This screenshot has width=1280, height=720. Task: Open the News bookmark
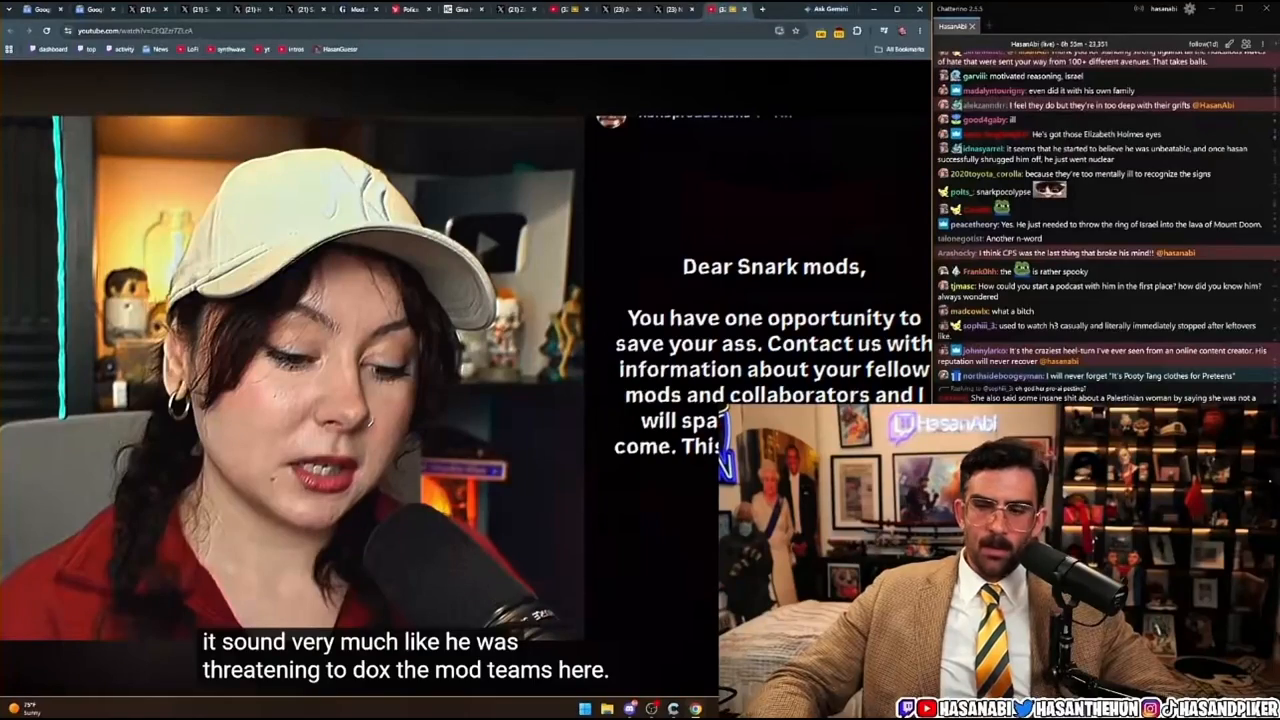(x=155, y=49)
